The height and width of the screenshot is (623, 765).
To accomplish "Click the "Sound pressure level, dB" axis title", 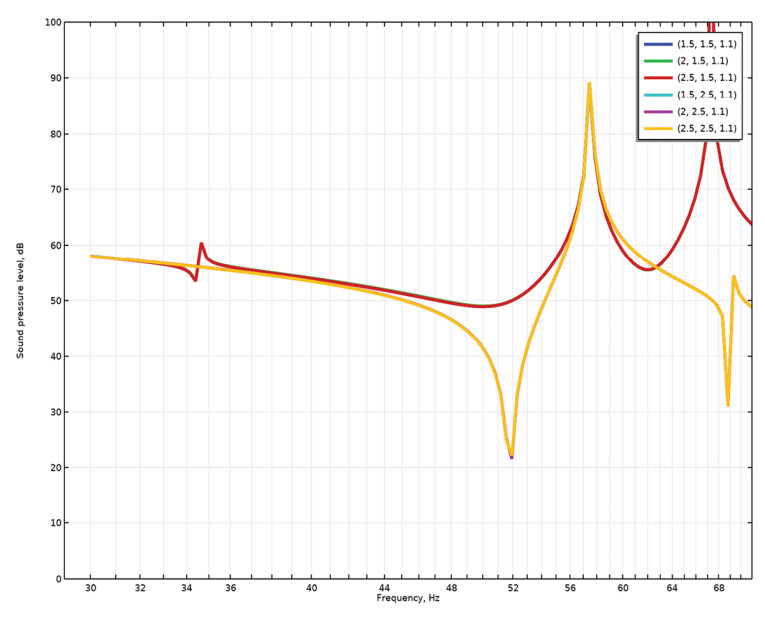I will 19,300.
